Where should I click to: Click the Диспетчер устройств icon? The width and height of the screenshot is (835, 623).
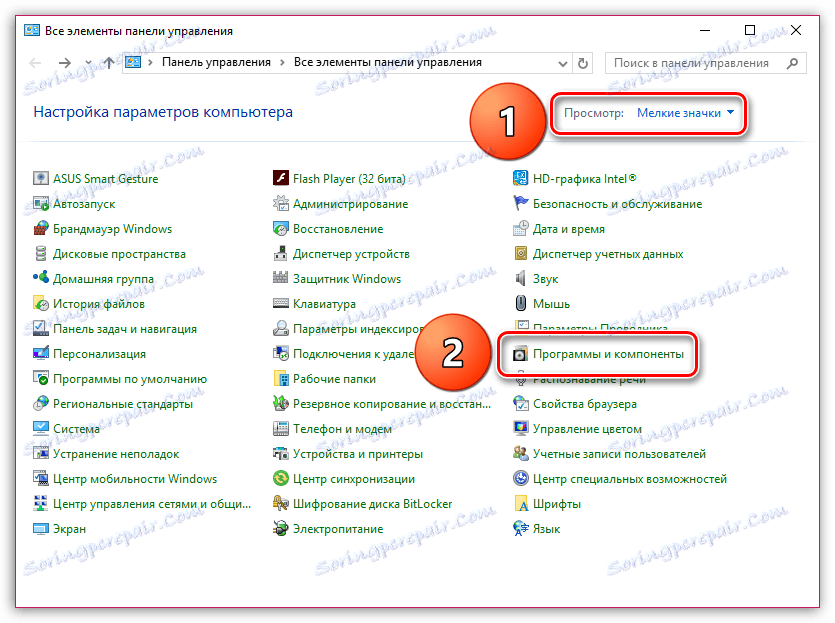(x=281, y=253)
